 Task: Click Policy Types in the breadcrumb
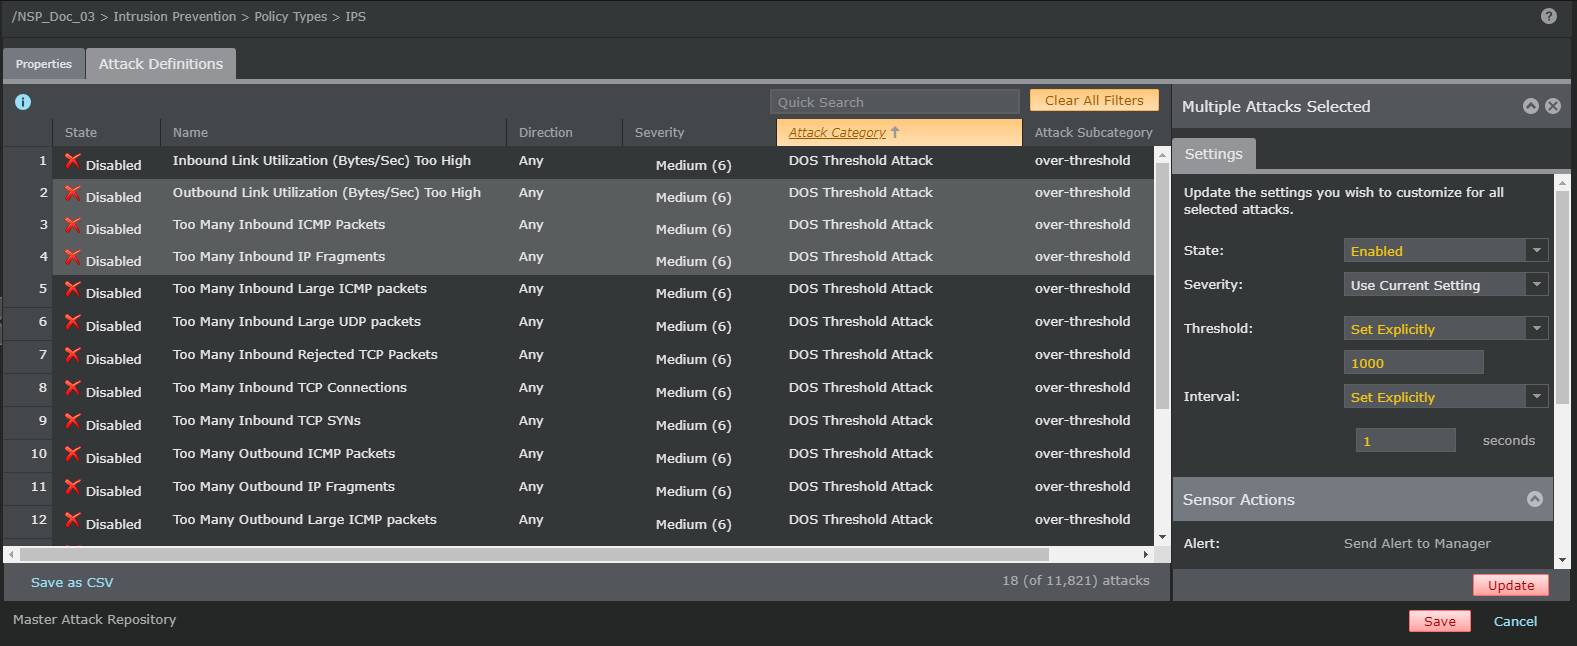click(x=291, y=17)
